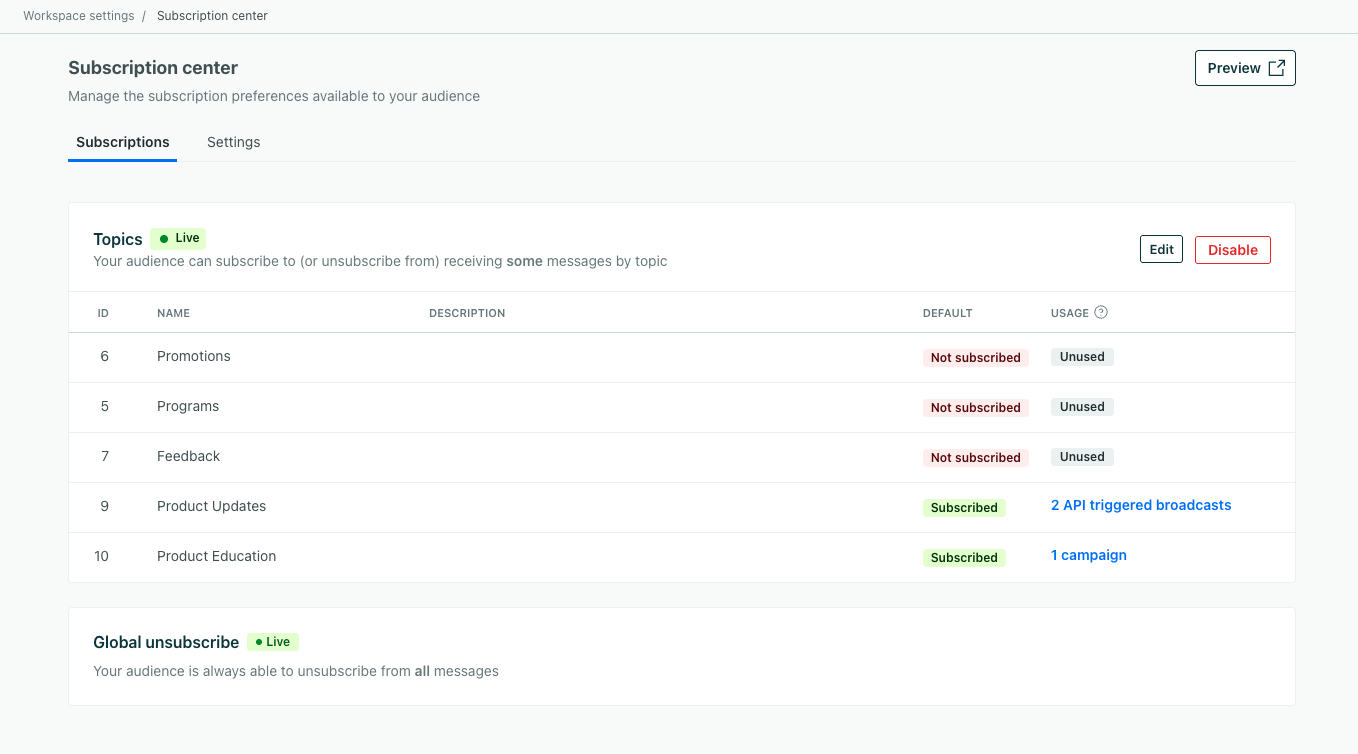
Task: Click the ID column header
Action: click(x=103, y=312)
